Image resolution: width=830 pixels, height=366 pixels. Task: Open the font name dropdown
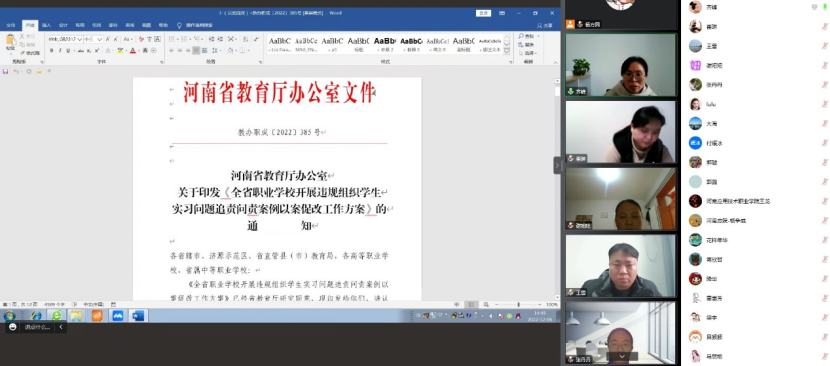pyautogui.click(x=79, y=39)
